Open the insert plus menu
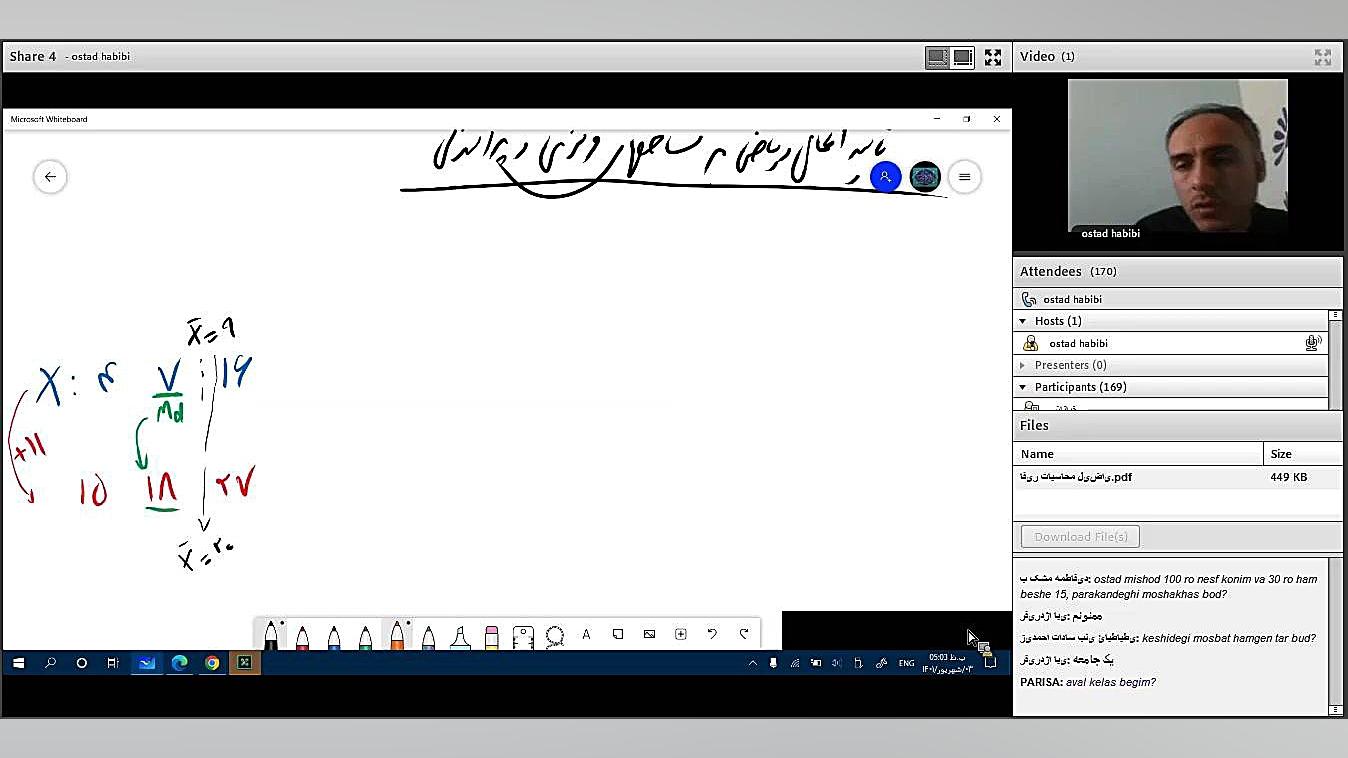Viewport: 1348px width, 758px height. [681, 634]
